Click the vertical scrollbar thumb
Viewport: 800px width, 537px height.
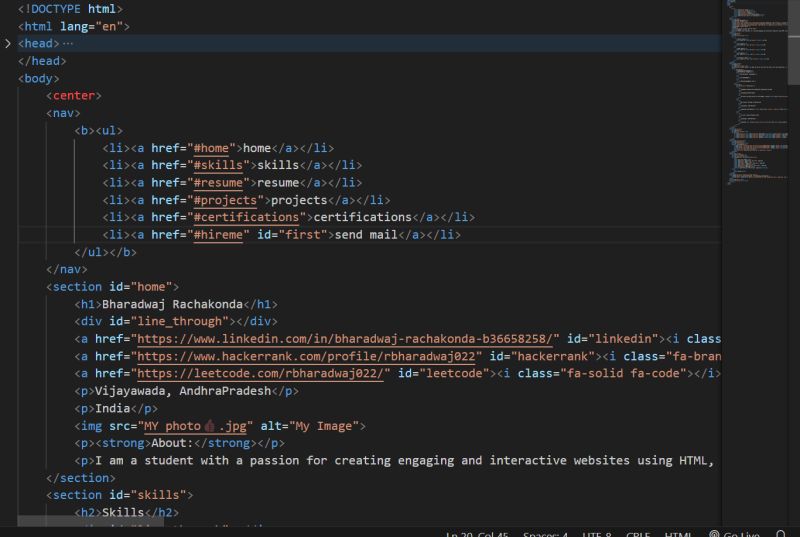[x=794, y=43]
